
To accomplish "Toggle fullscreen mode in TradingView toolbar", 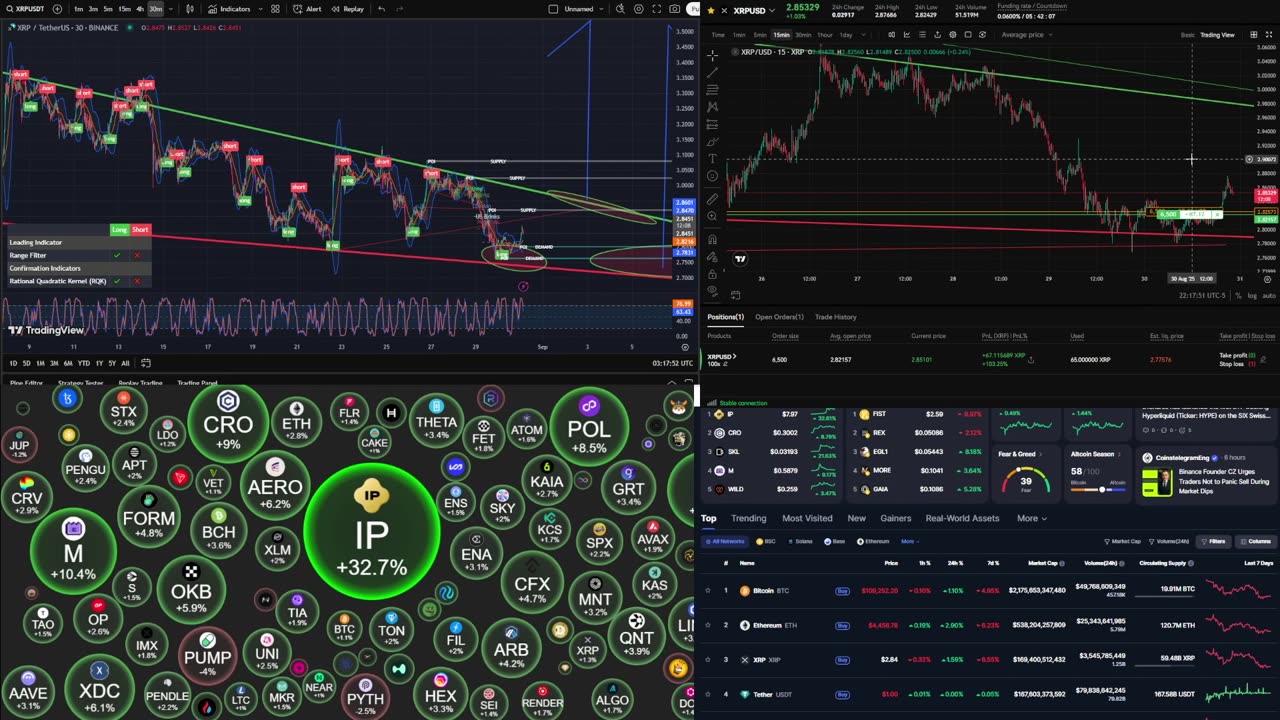I will (657, 9).
